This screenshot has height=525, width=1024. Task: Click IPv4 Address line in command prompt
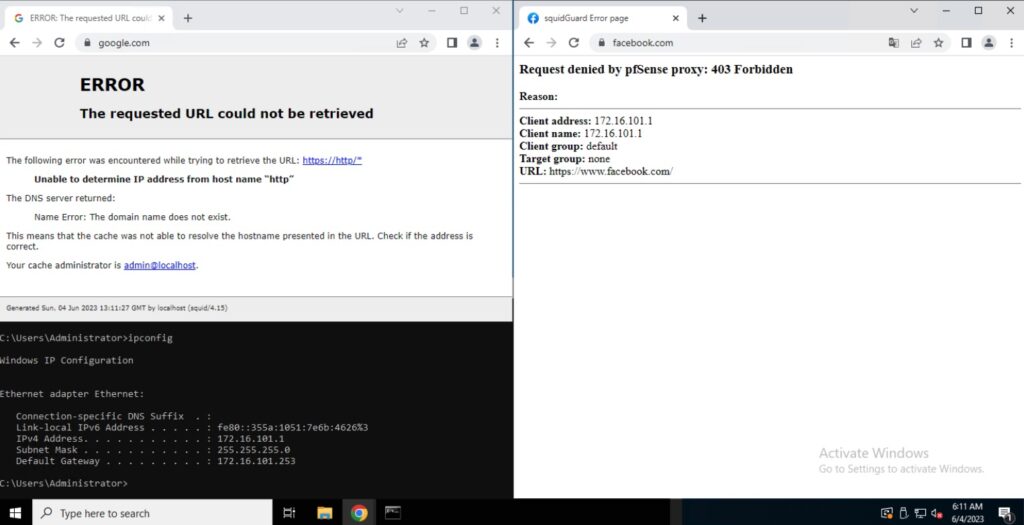pos(150,439)
